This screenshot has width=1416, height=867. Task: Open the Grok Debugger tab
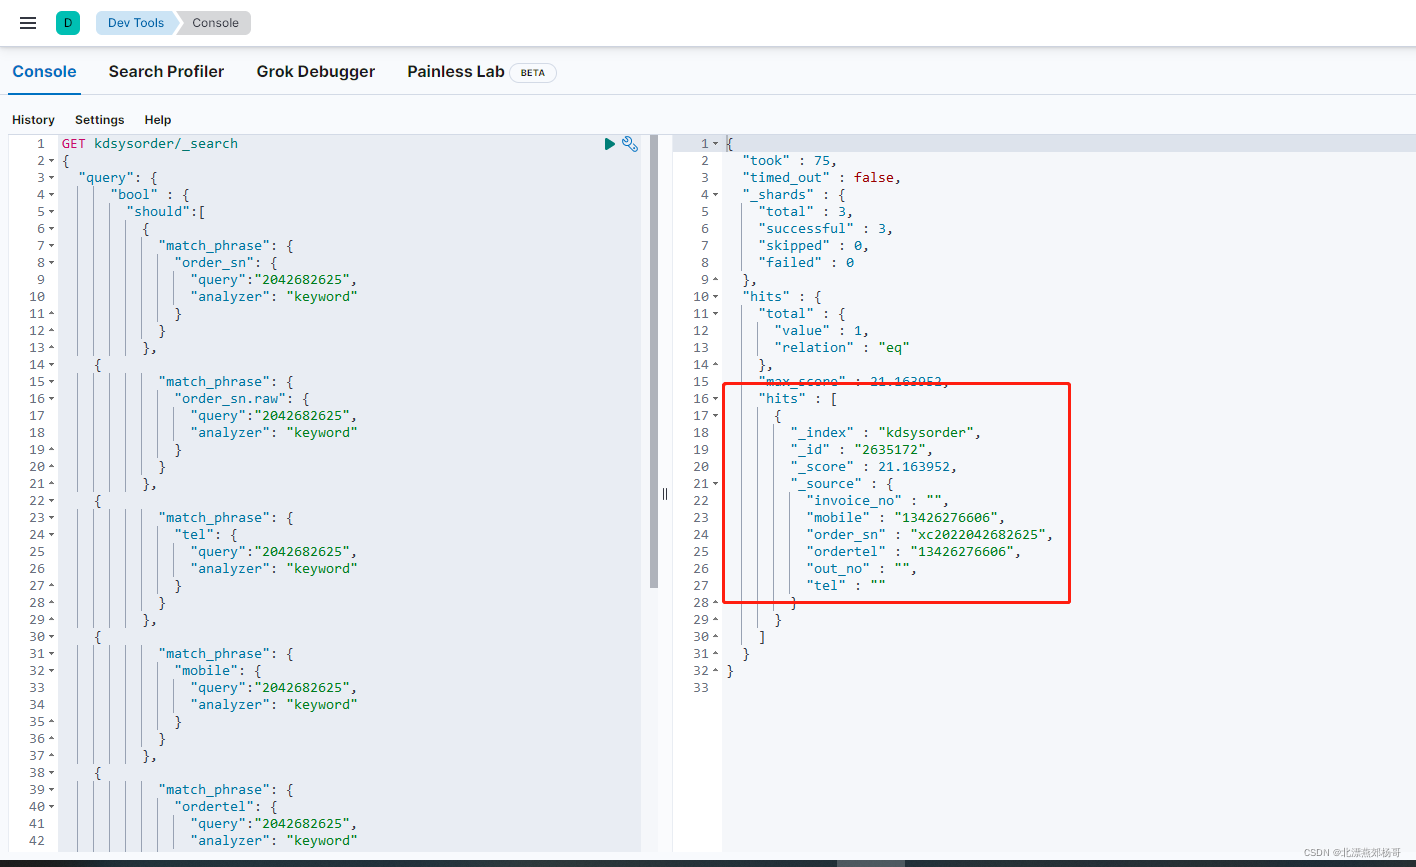tap(316, 72)
